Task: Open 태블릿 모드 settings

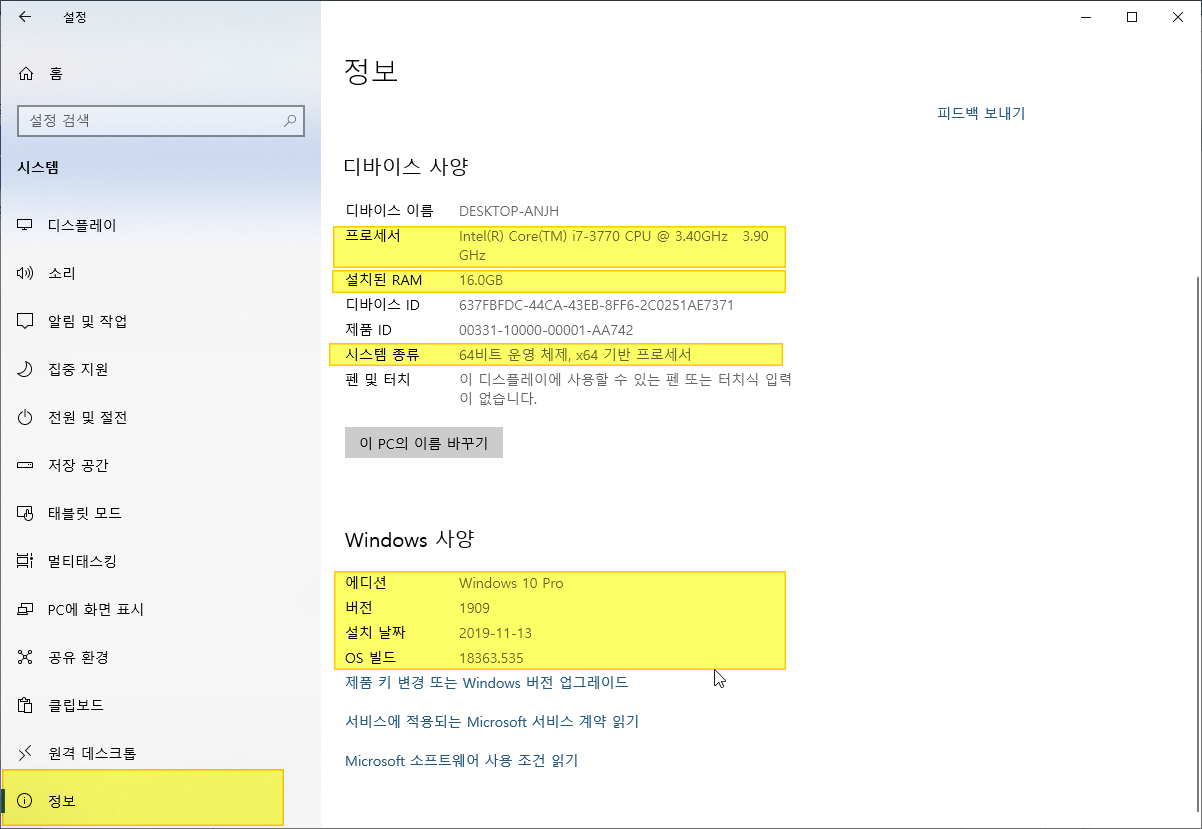Action: [x=160, y=513]
